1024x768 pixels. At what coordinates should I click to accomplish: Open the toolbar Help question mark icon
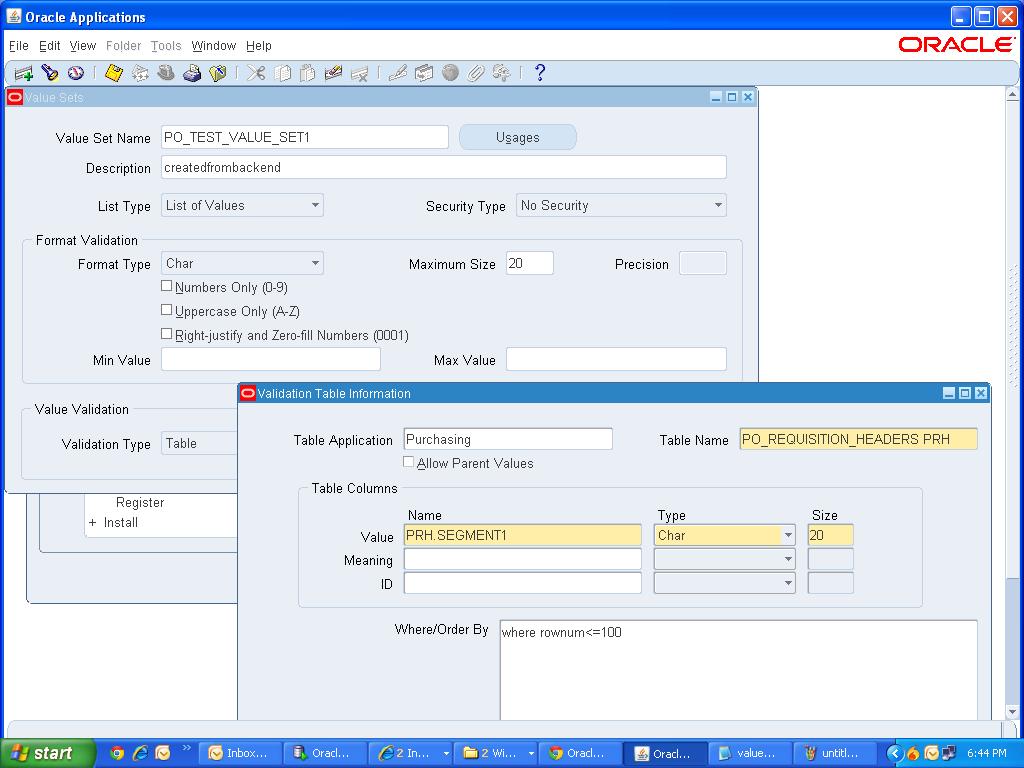pyautogui.click(x=540, y=72)
